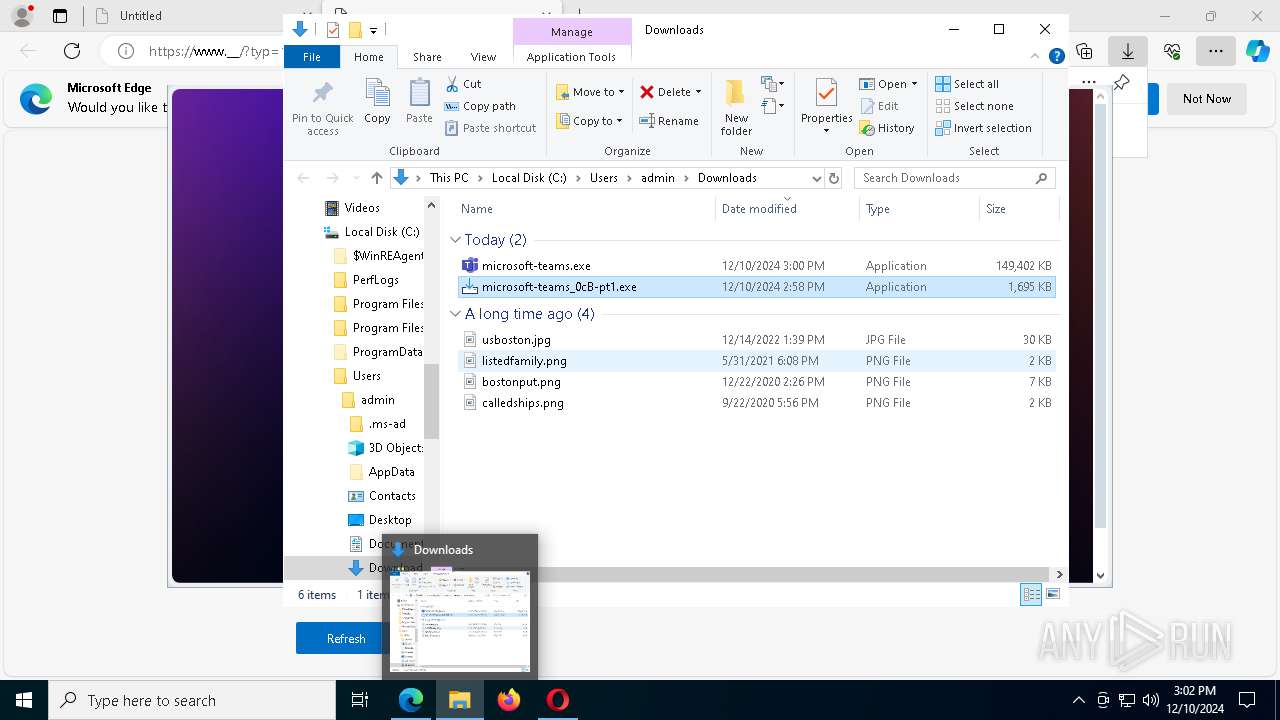This screenshot has width=1280, height=720.
Task: Click the Manage contextual tab
Action: 572,32
